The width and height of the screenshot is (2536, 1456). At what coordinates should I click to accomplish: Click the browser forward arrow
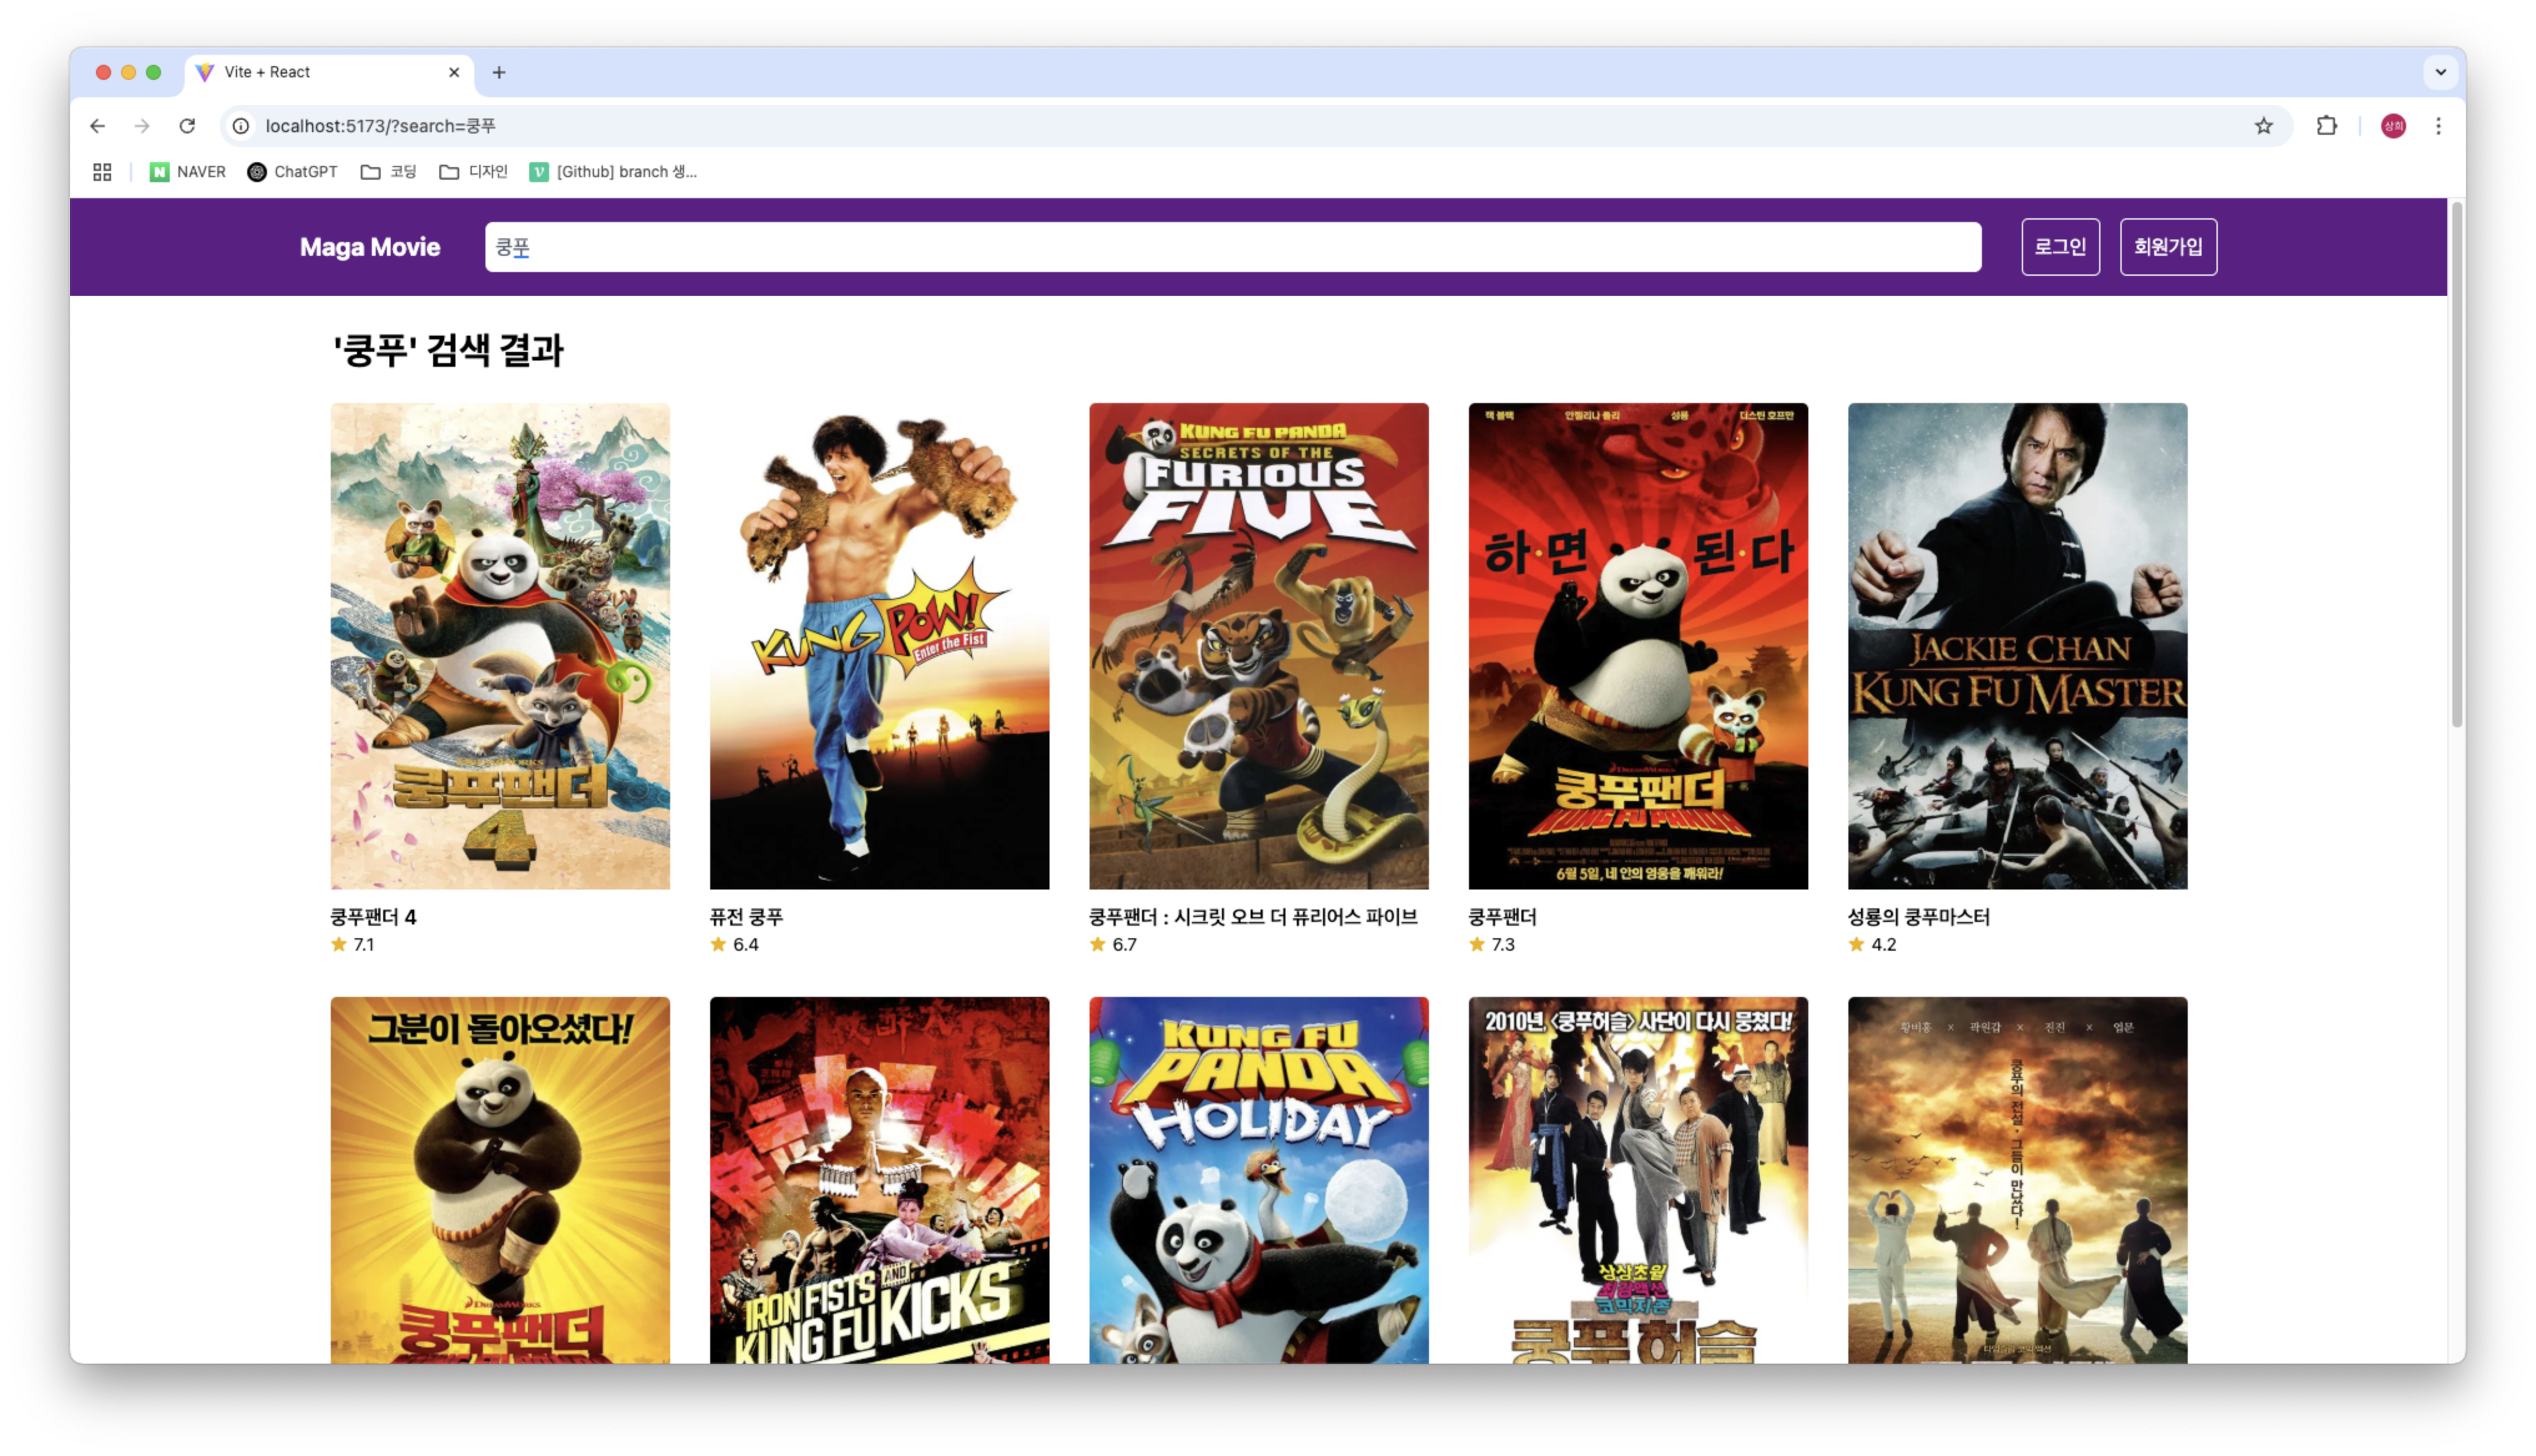click(x=142, y=126)
